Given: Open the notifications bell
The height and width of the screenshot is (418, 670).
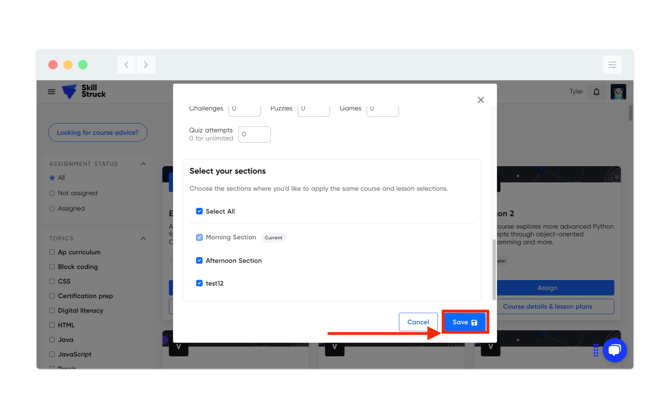Looking at the screenshot, I should (597, 92).
